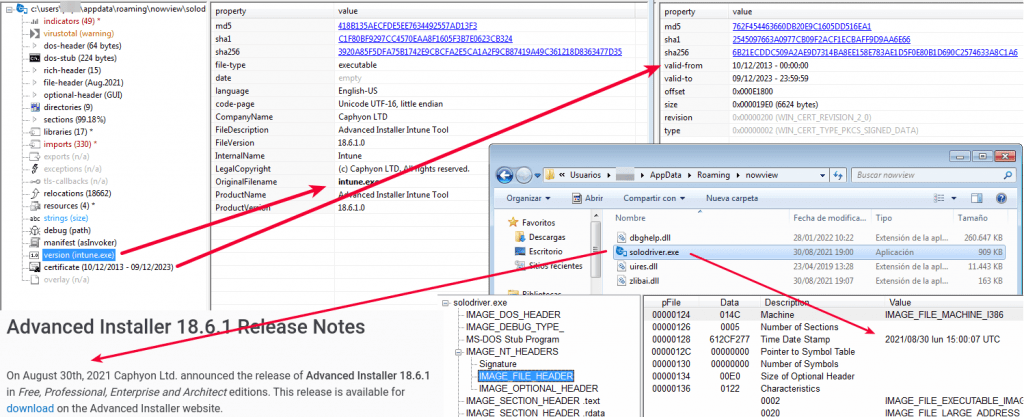Click the Explorer help icon

click(1000, 198)
